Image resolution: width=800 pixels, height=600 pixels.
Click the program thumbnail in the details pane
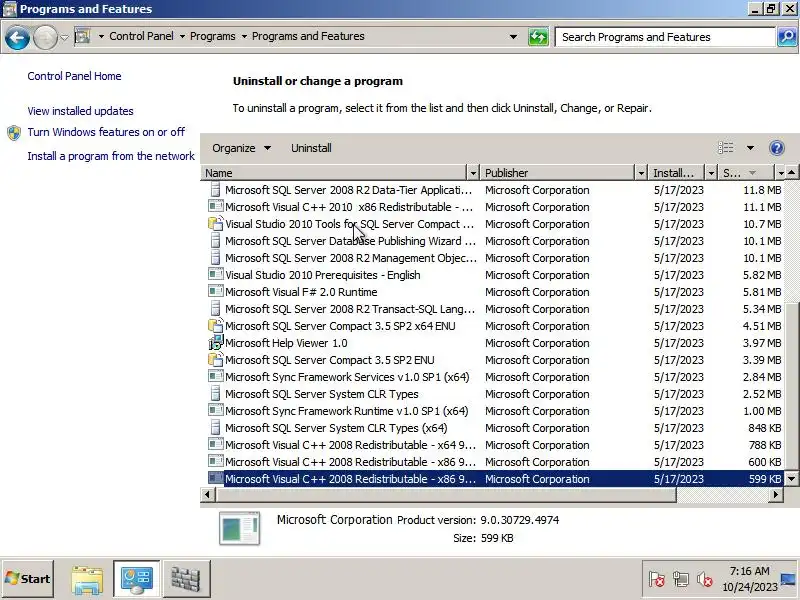[239, 529]
